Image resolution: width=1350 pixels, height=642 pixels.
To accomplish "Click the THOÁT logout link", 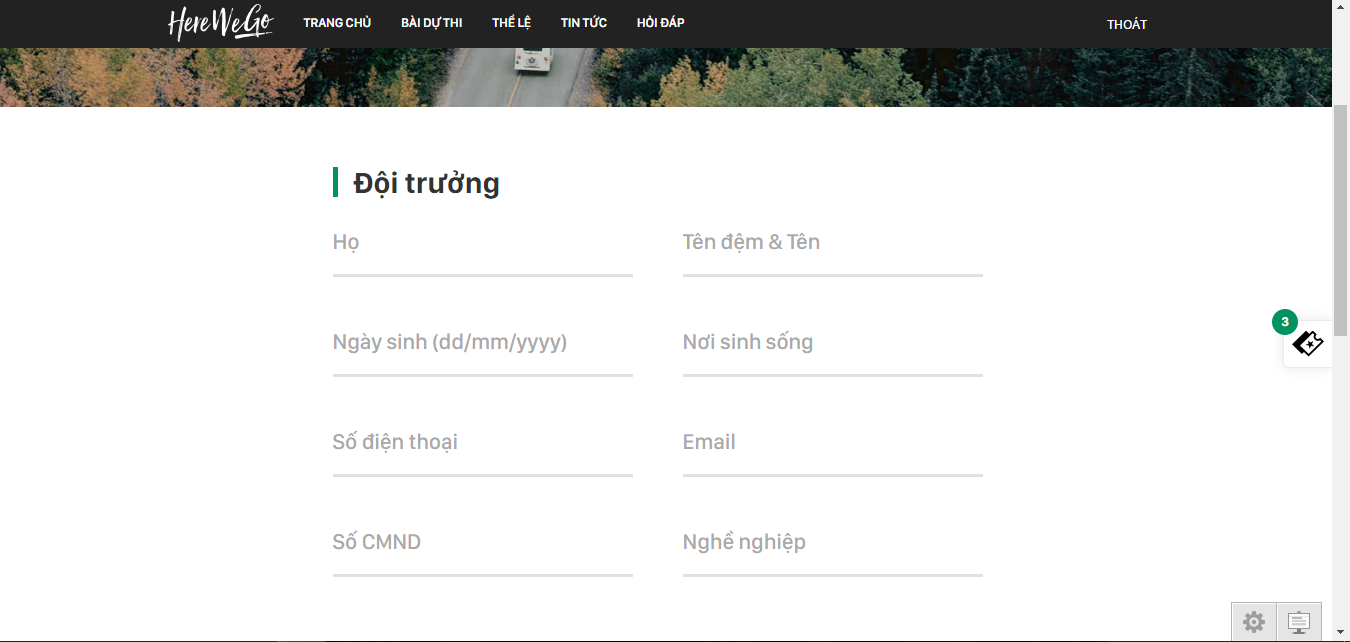I will pyautogui.click(x=1127, y=25).
